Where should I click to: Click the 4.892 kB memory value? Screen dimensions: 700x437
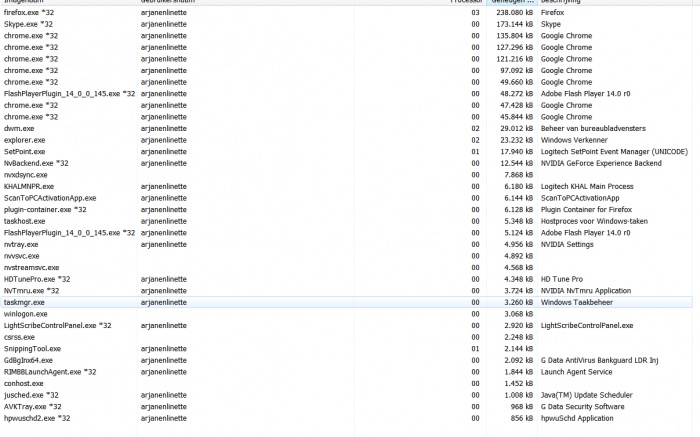pos(518,256)
